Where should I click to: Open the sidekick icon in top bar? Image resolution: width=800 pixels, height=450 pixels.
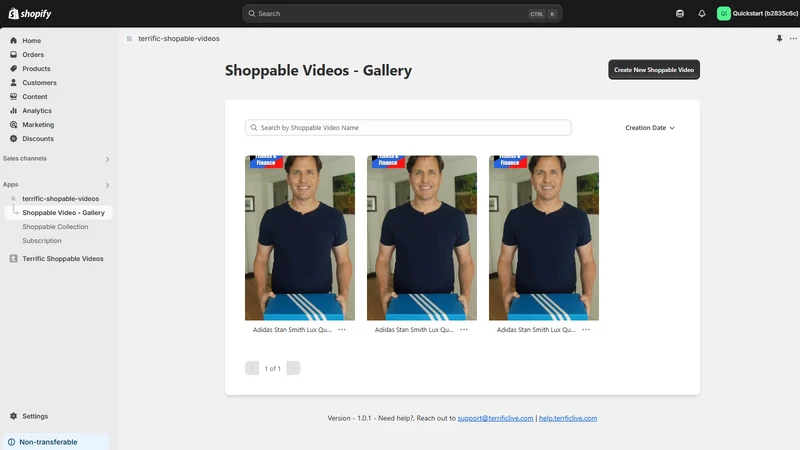(680, 14)
